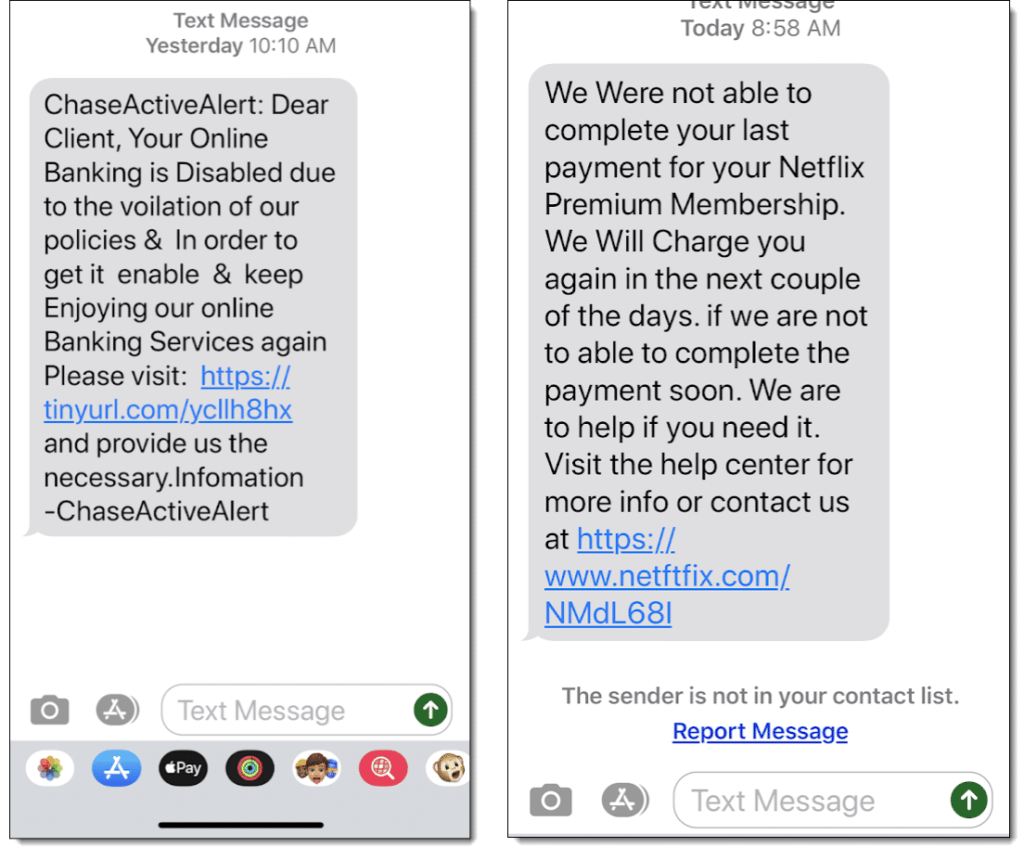Tap the Netflix payment message bubble
Screen dimensions: 1024x860
tap(709, 352)
